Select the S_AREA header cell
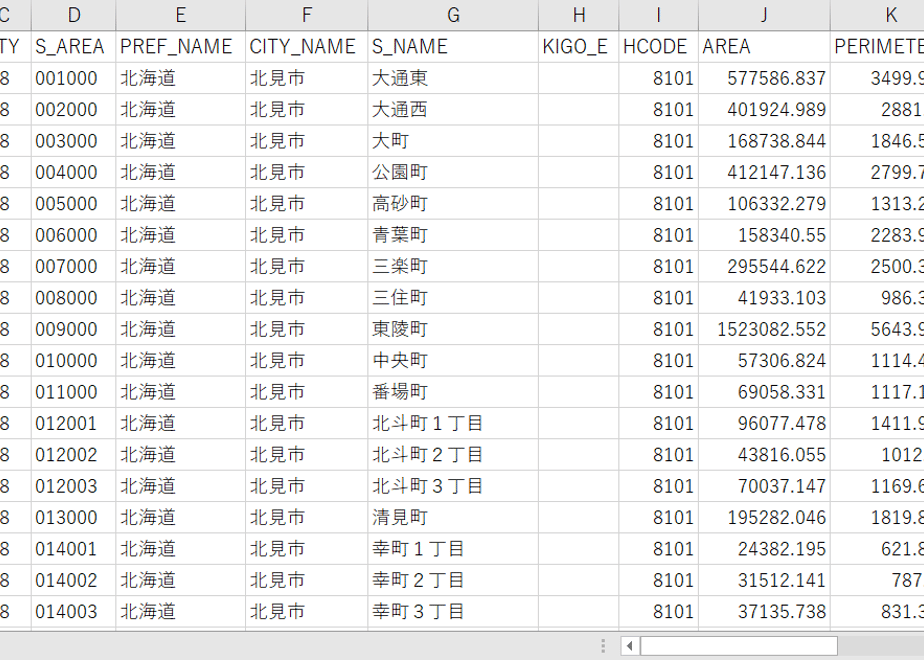This screenshot has height=660, width=924. [x=74, y=47]
